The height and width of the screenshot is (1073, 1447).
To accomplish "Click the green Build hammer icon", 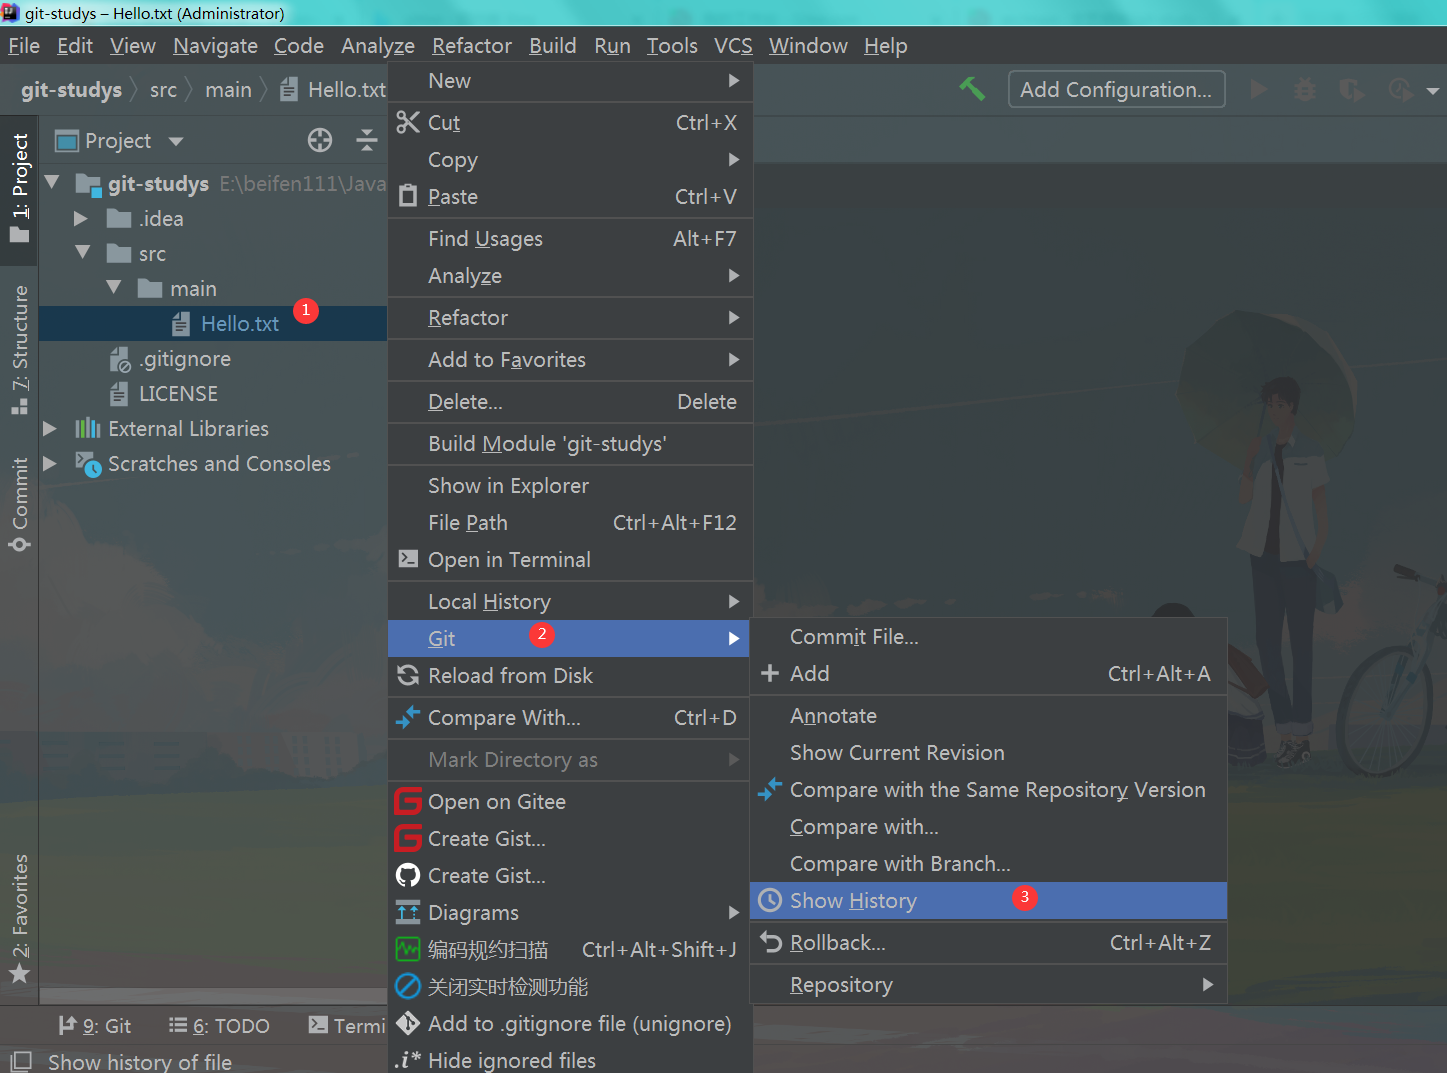I will (x=972, y=89).
